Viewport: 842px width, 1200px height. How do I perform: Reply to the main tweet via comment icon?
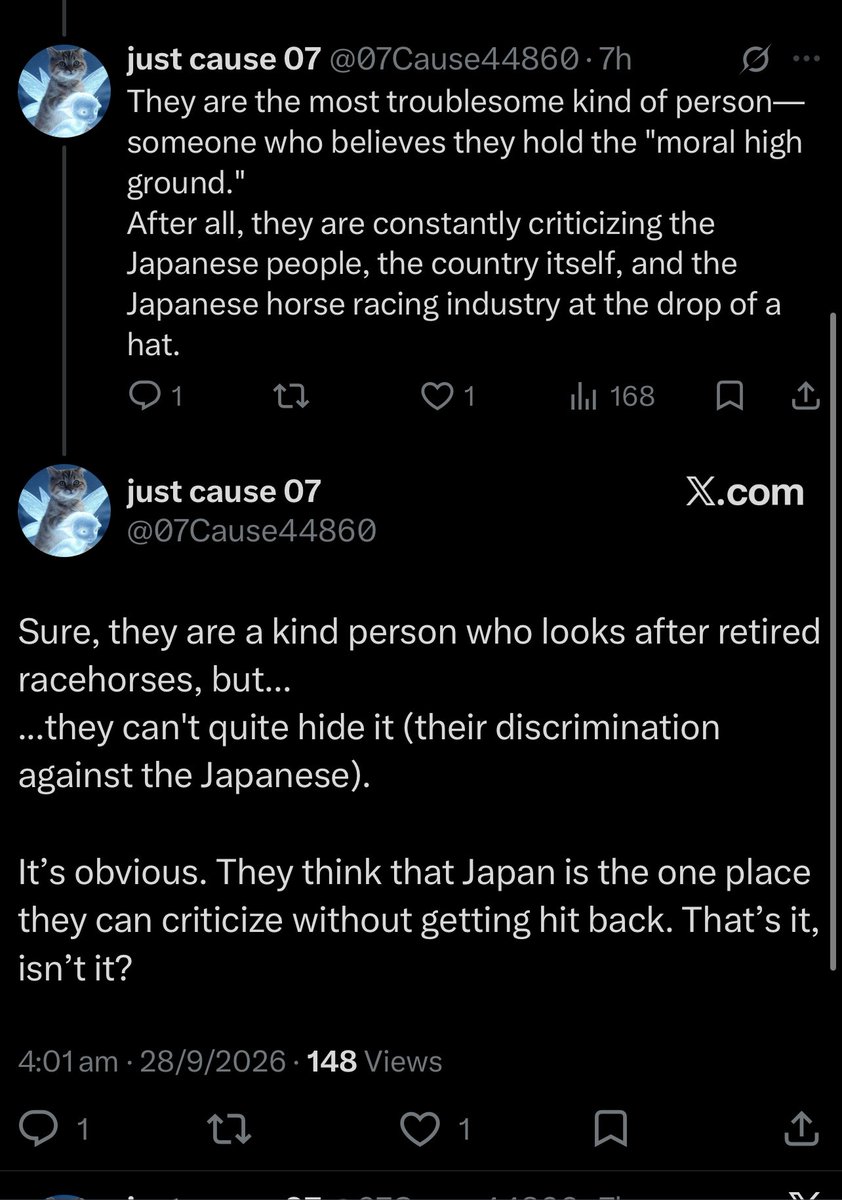[x=59, y=1130]
